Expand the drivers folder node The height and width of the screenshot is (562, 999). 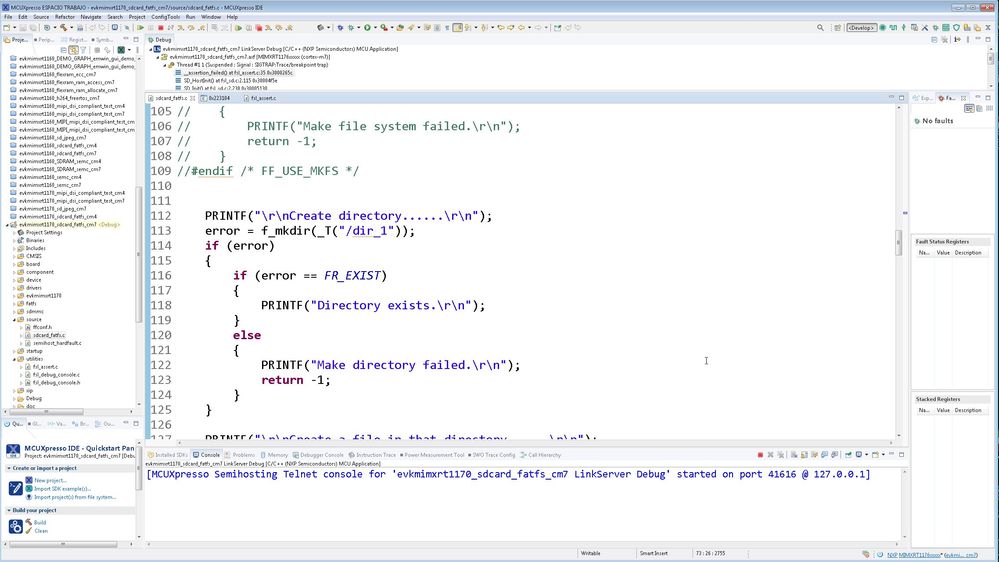point(14,288)
